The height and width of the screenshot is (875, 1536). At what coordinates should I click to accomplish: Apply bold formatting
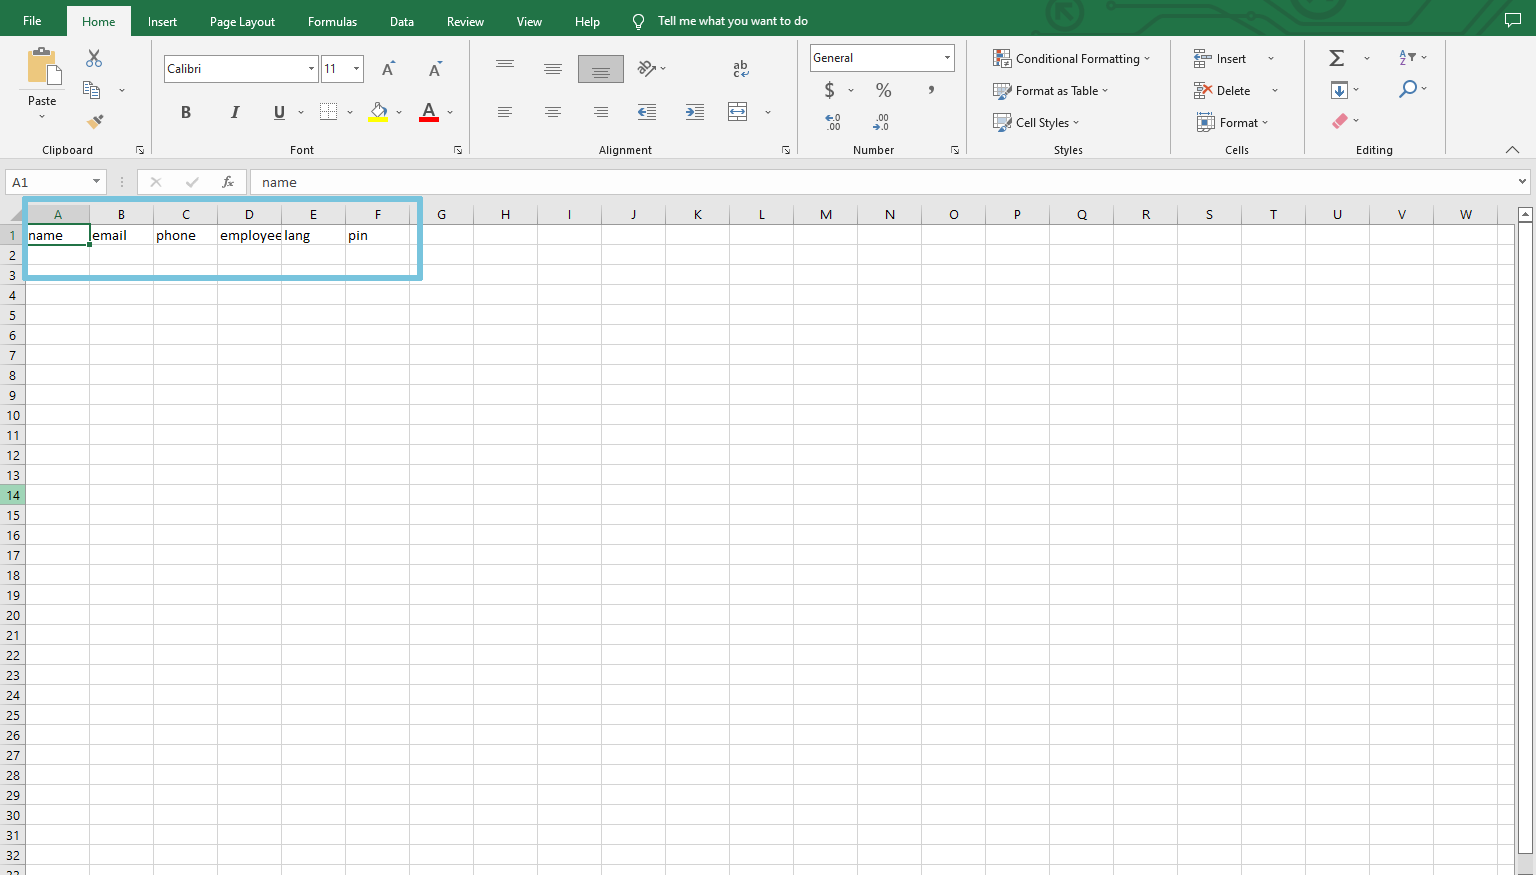[185, 112]
